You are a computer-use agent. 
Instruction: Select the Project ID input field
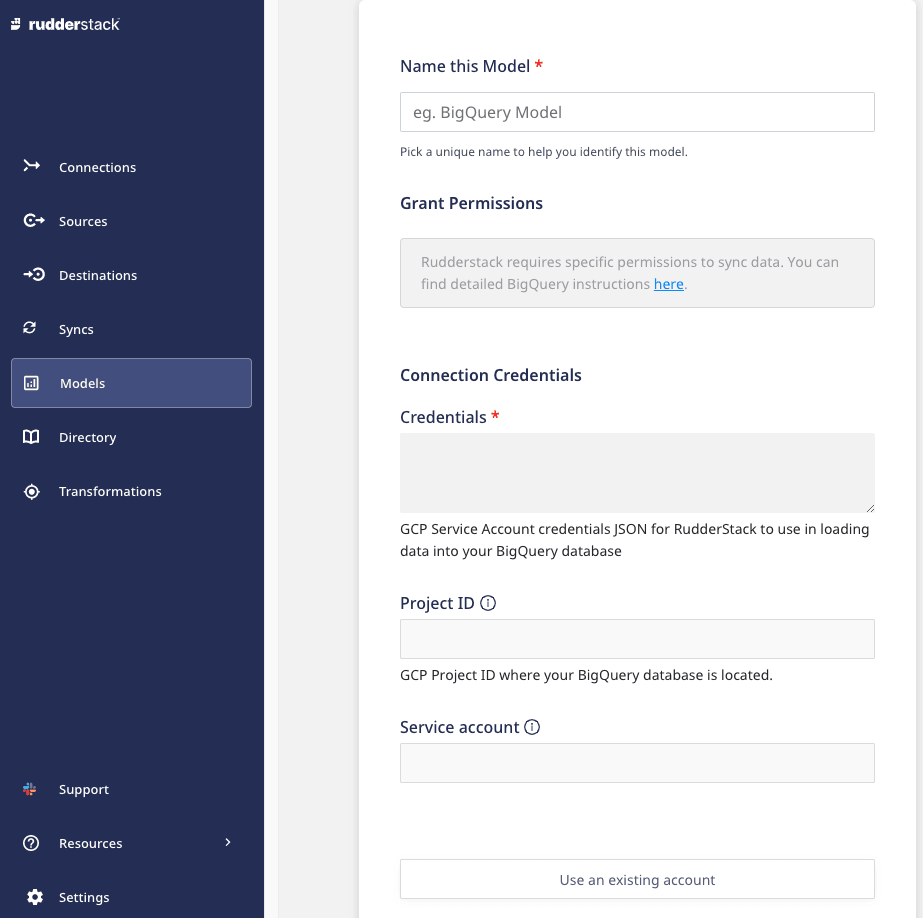(637, 639)
